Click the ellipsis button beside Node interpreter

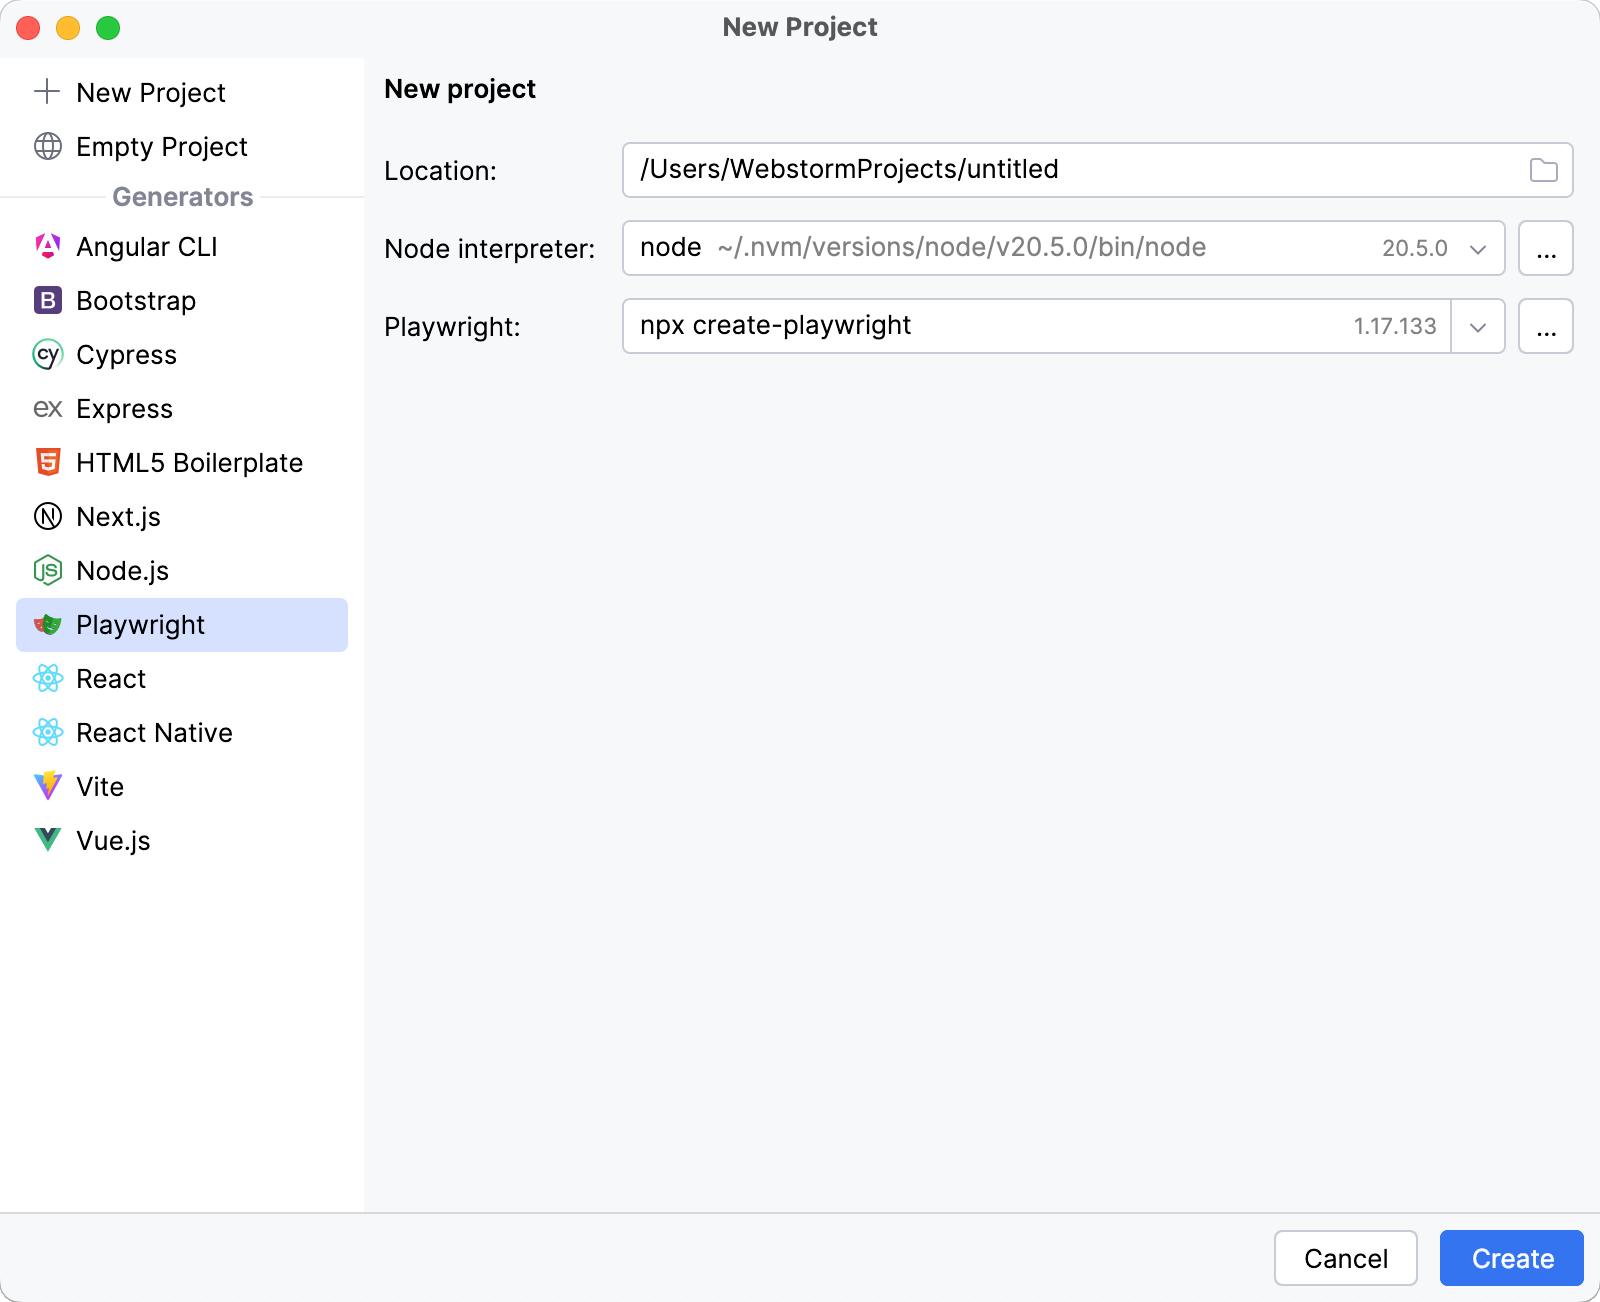[1545, 249]
